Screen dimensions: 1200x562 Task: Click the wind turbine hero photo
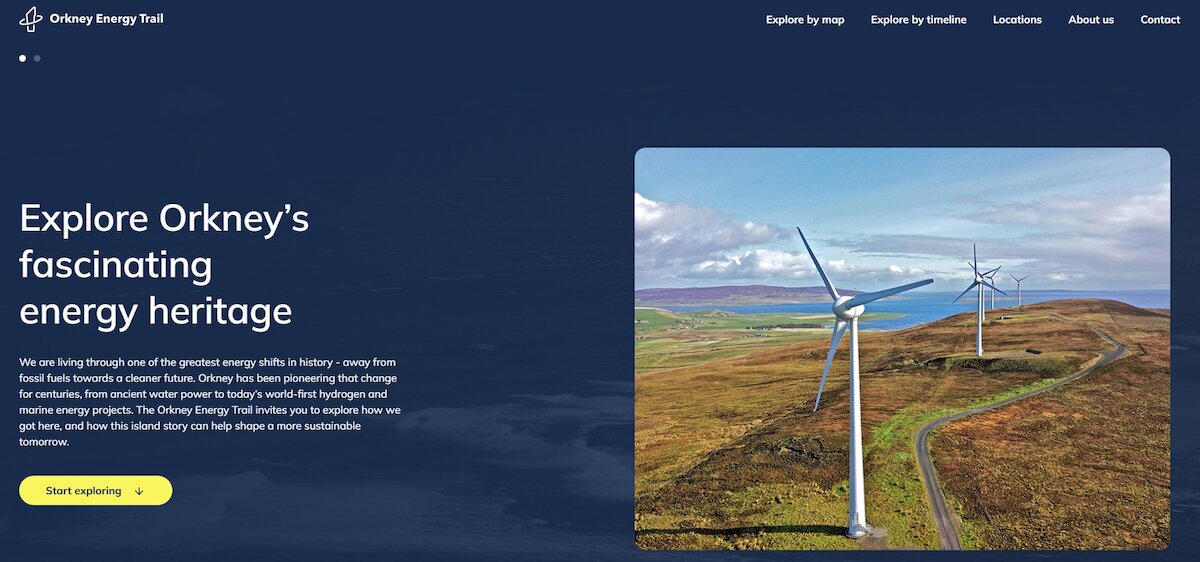coord(902,349)
